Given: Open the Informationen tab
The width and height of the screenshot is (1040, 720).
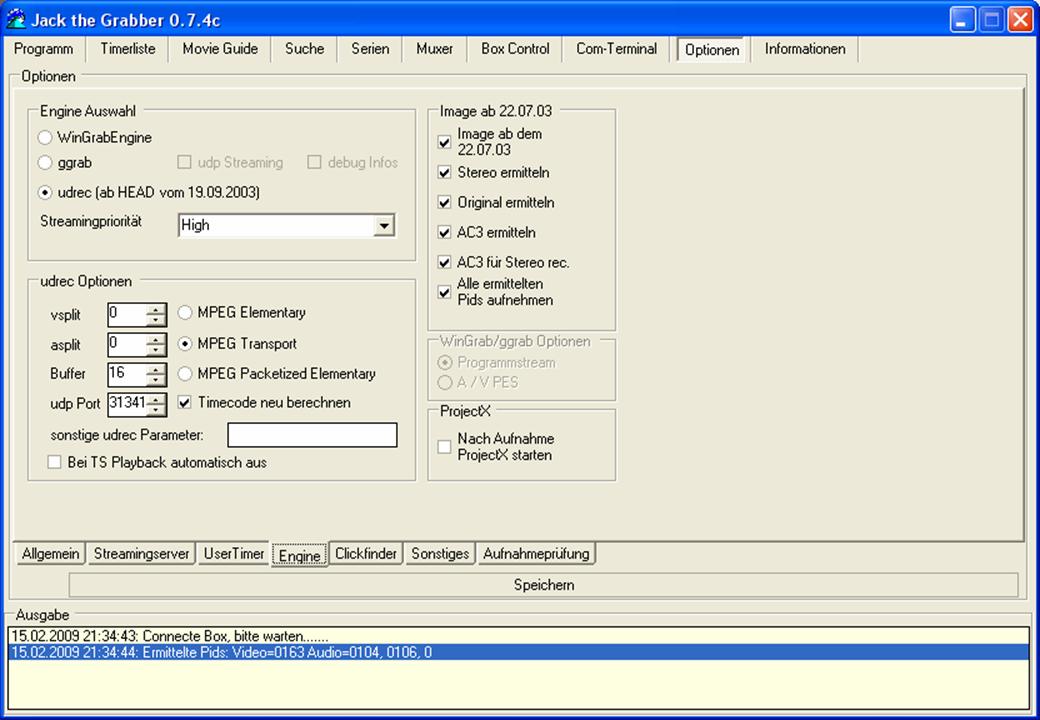Looking at the screenshot, I should tap(805, 49).
